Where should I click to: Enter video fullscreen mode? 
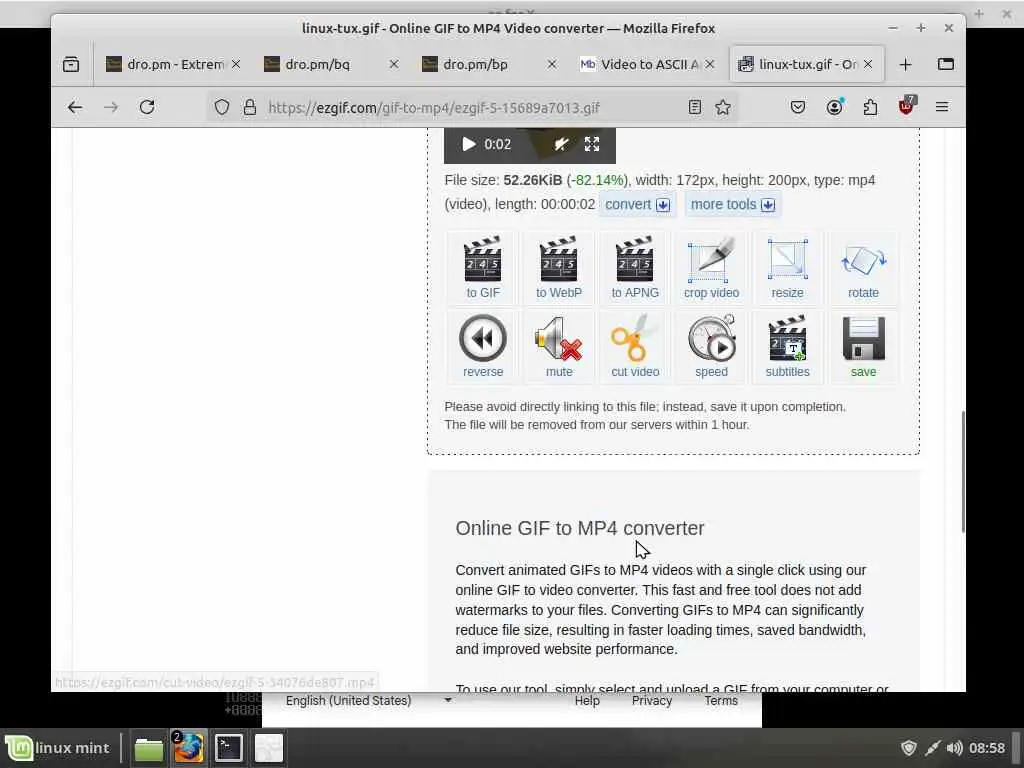tap(592, 144)
